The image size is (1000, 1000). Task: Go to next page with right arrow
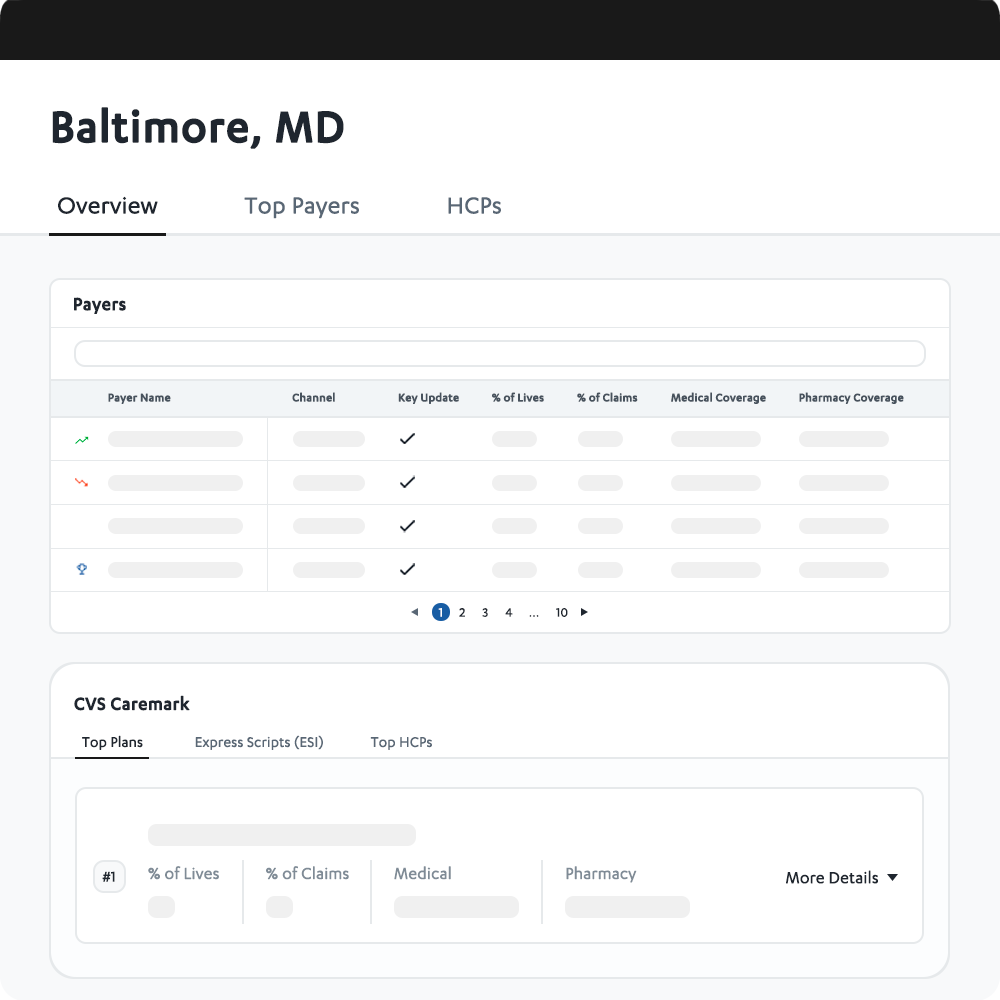tap(584, 612)
